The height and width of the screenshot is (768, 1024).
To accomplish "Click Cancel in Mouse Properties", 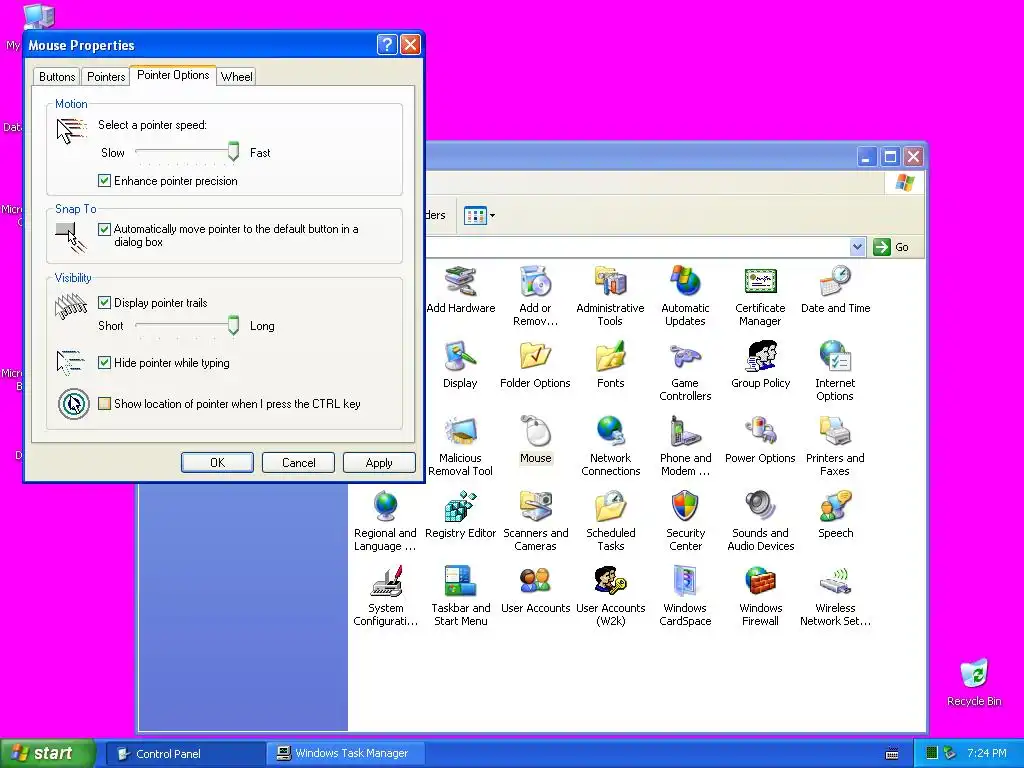I will pyautogui.click(x=298, y=462).
